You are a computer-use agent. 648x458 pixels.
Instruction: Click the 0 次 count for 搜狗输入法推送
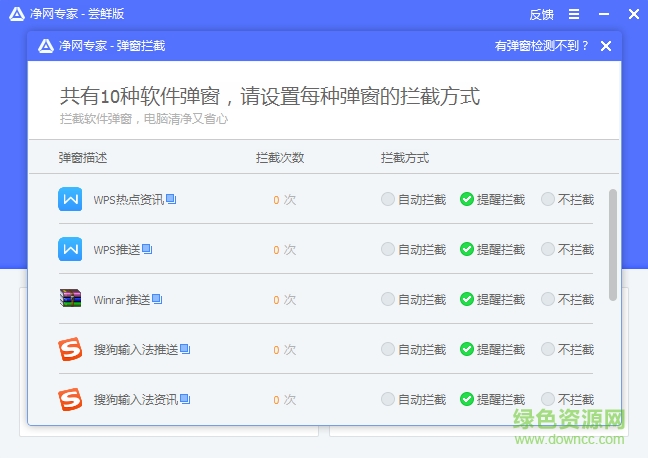click(284, 350)
